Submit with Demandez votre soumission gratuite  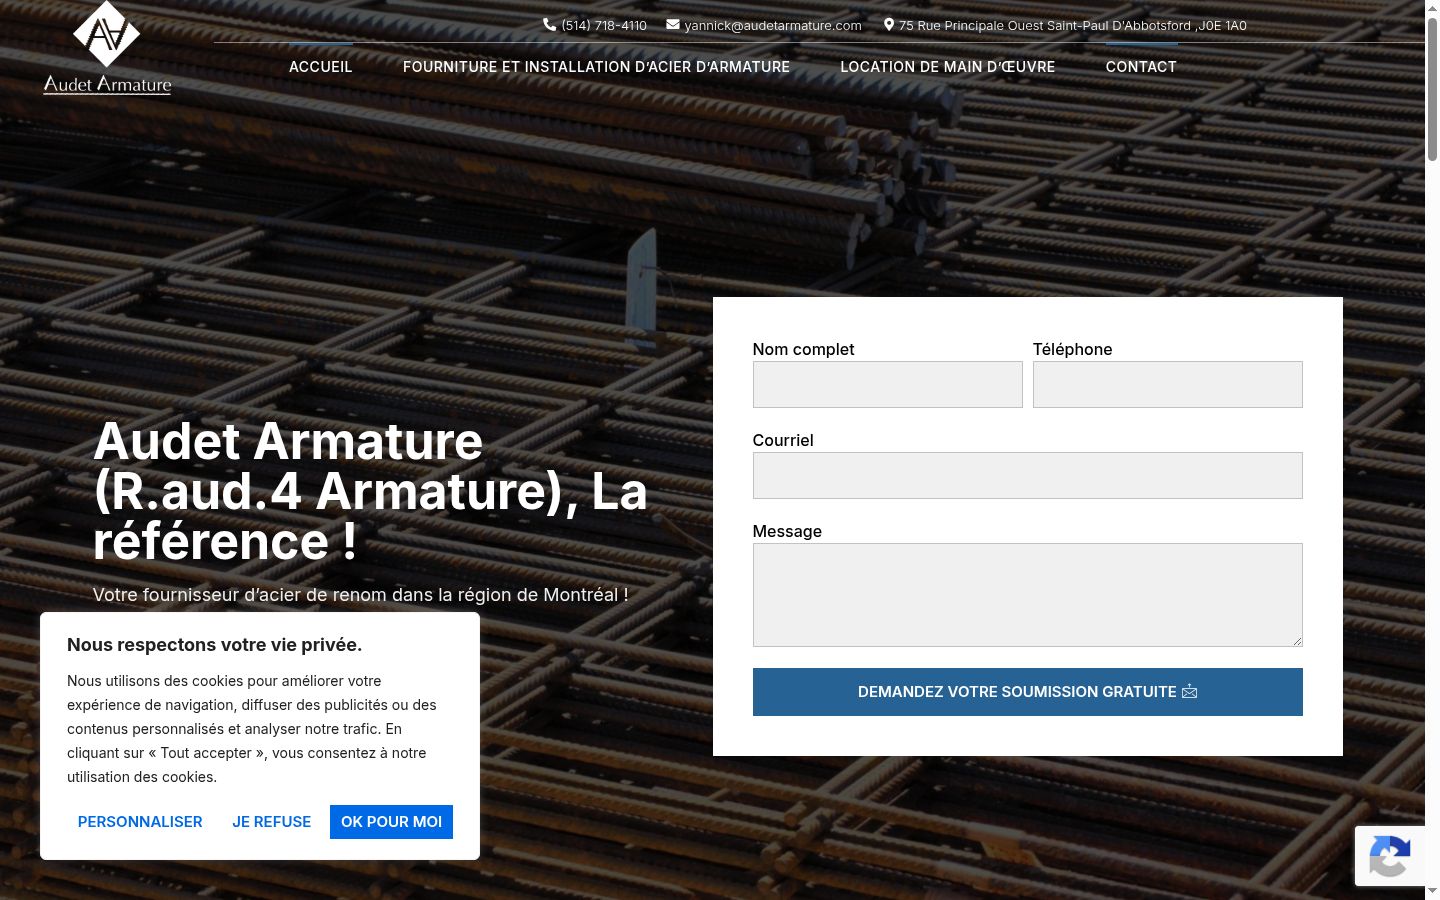[x=1028, y=692]
